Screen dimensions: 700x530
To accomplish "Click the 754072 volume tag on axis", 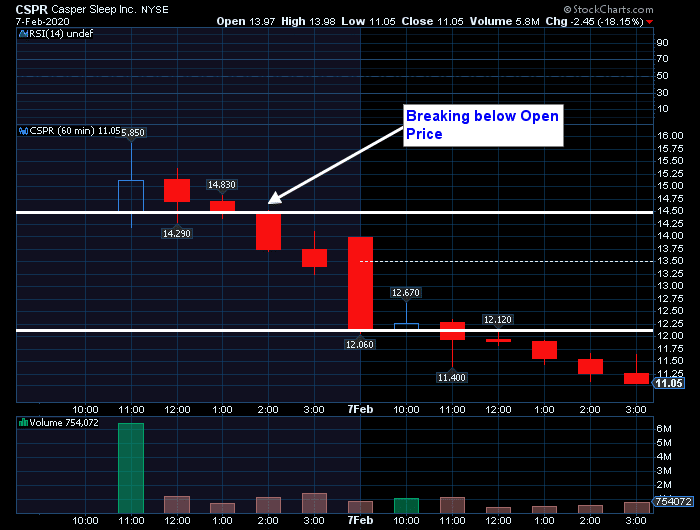I will coord(673,501).
